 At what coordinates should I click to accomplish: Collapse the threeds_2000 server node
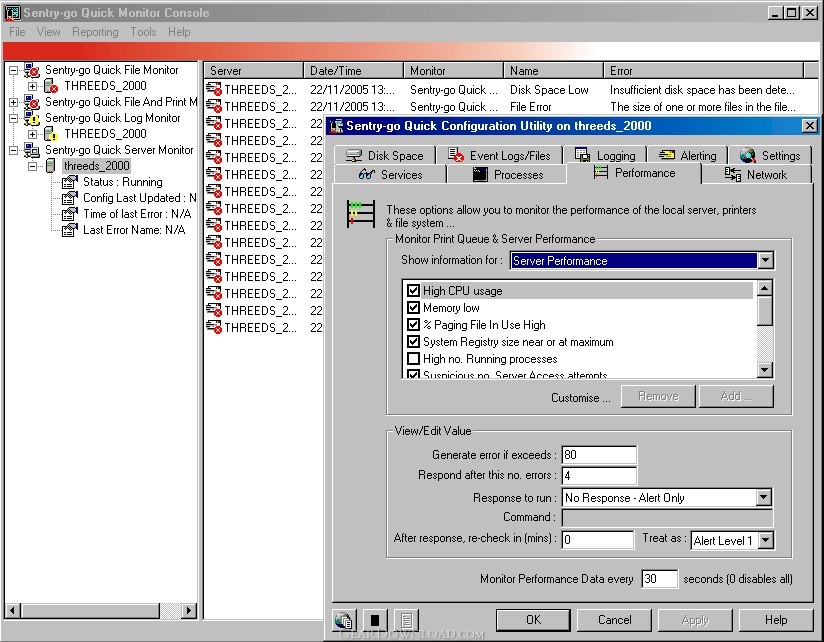[x=33, y=166]
